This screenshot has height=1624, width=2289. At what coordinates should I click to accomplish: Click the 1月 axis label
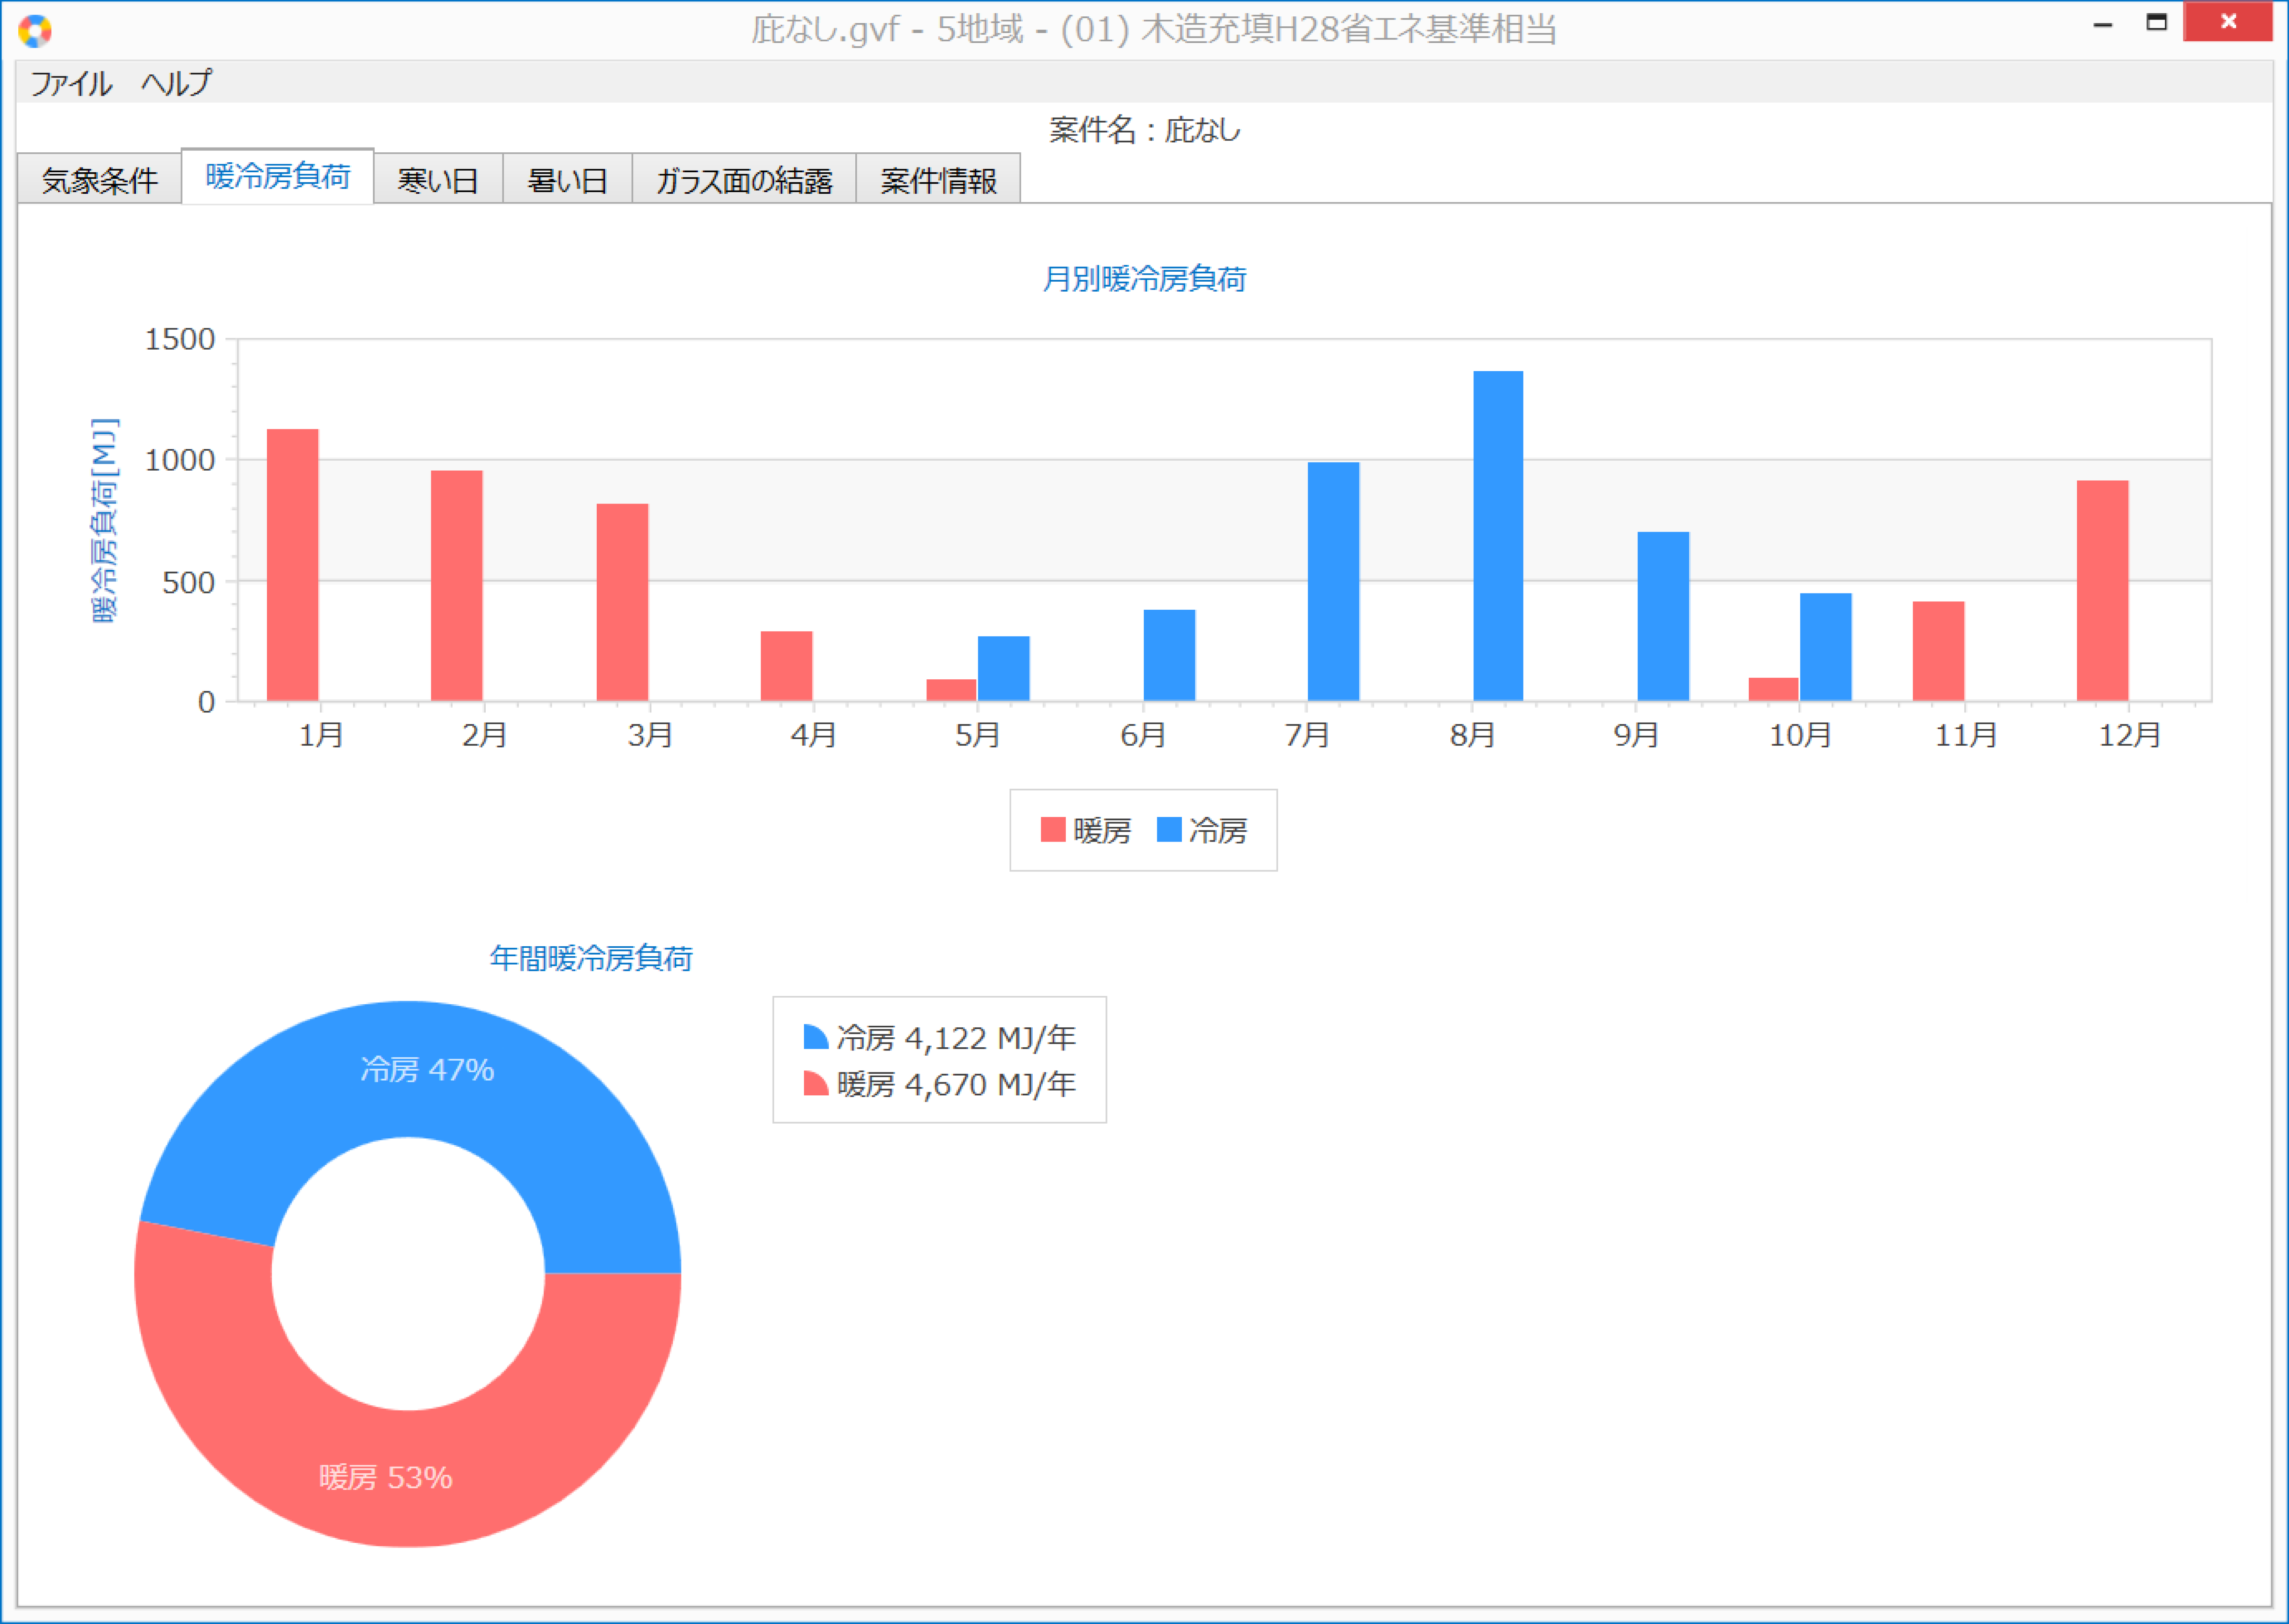tap(321, 735)
